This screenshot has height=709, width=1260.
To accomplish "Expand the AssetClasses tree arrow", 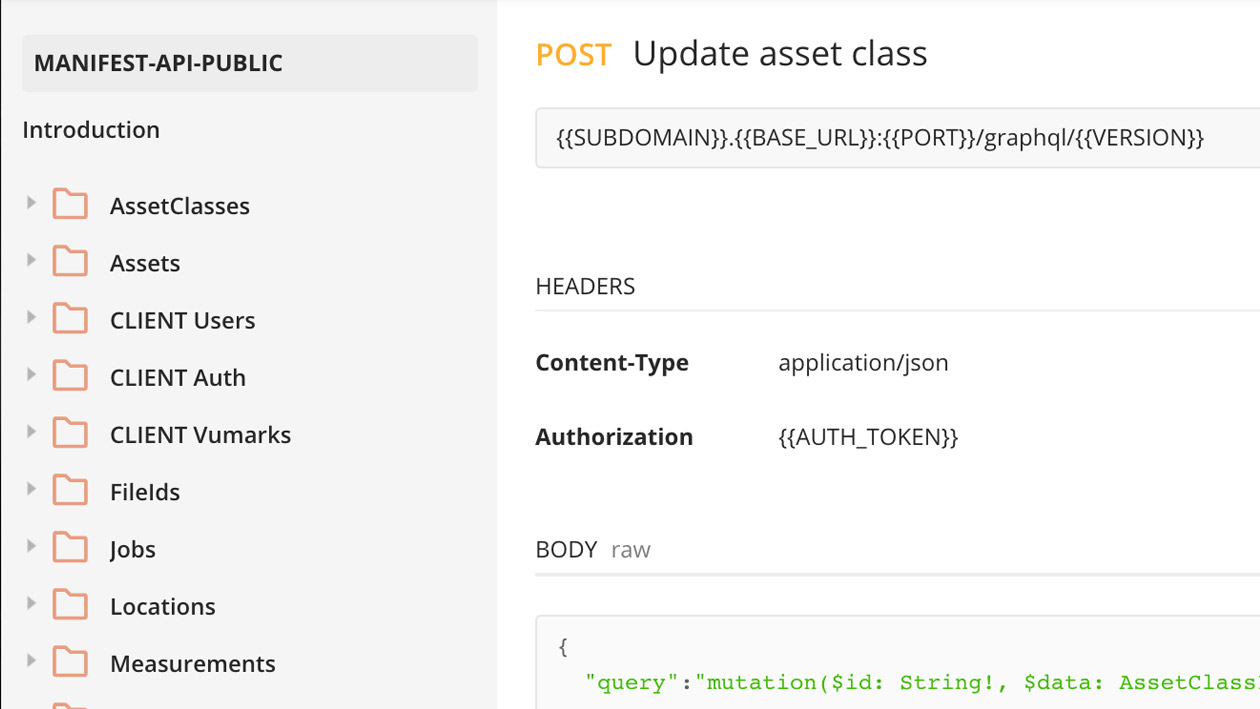I will (x=31, y=203).
